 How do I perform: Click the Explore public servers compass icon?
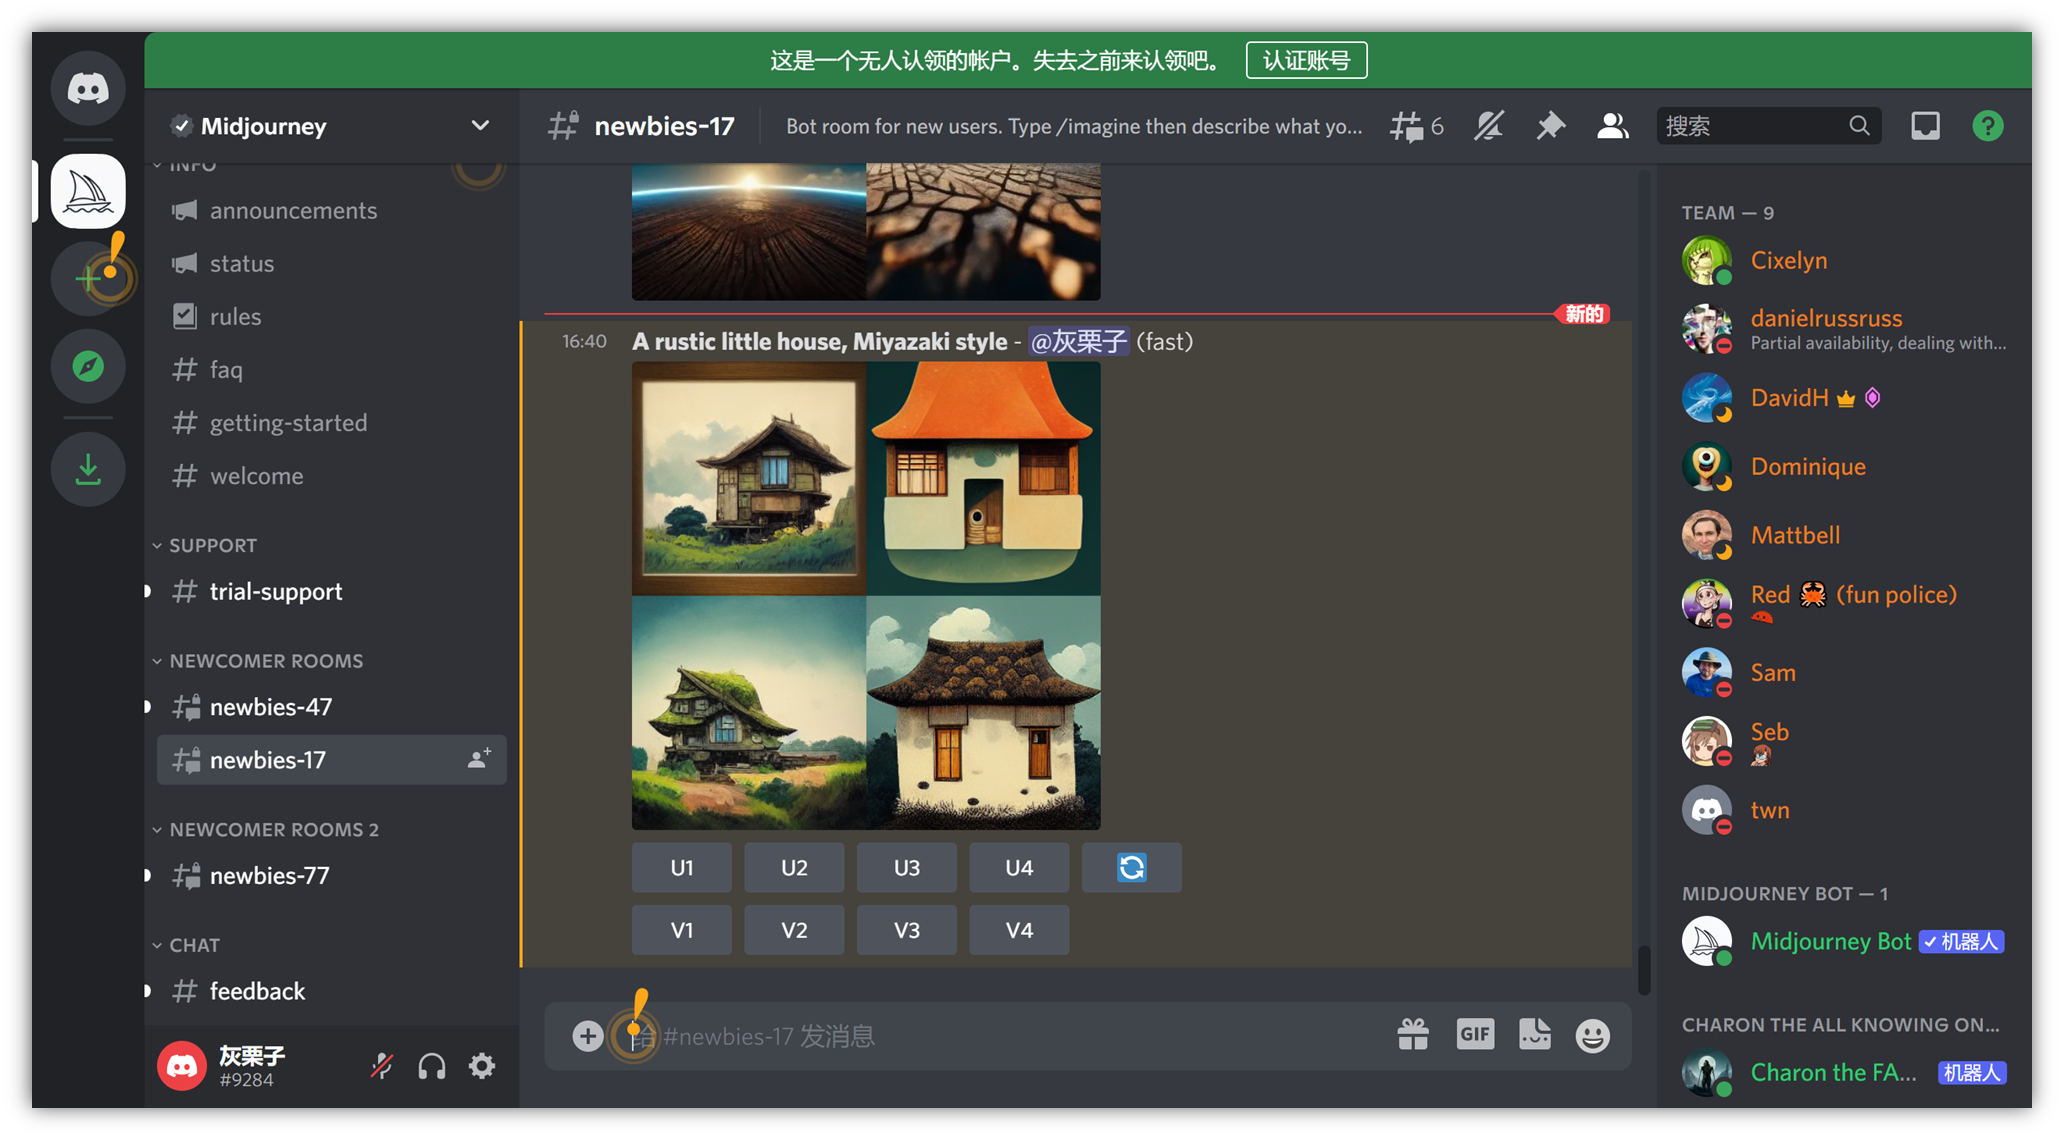click(x=88, y=367)
